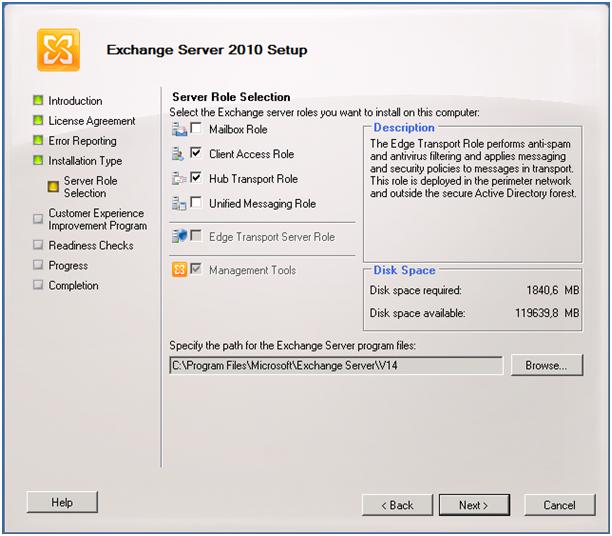Click the Exchange Server program files path field
This screenshot has height=536, width=612.
[x=336, y=365]
